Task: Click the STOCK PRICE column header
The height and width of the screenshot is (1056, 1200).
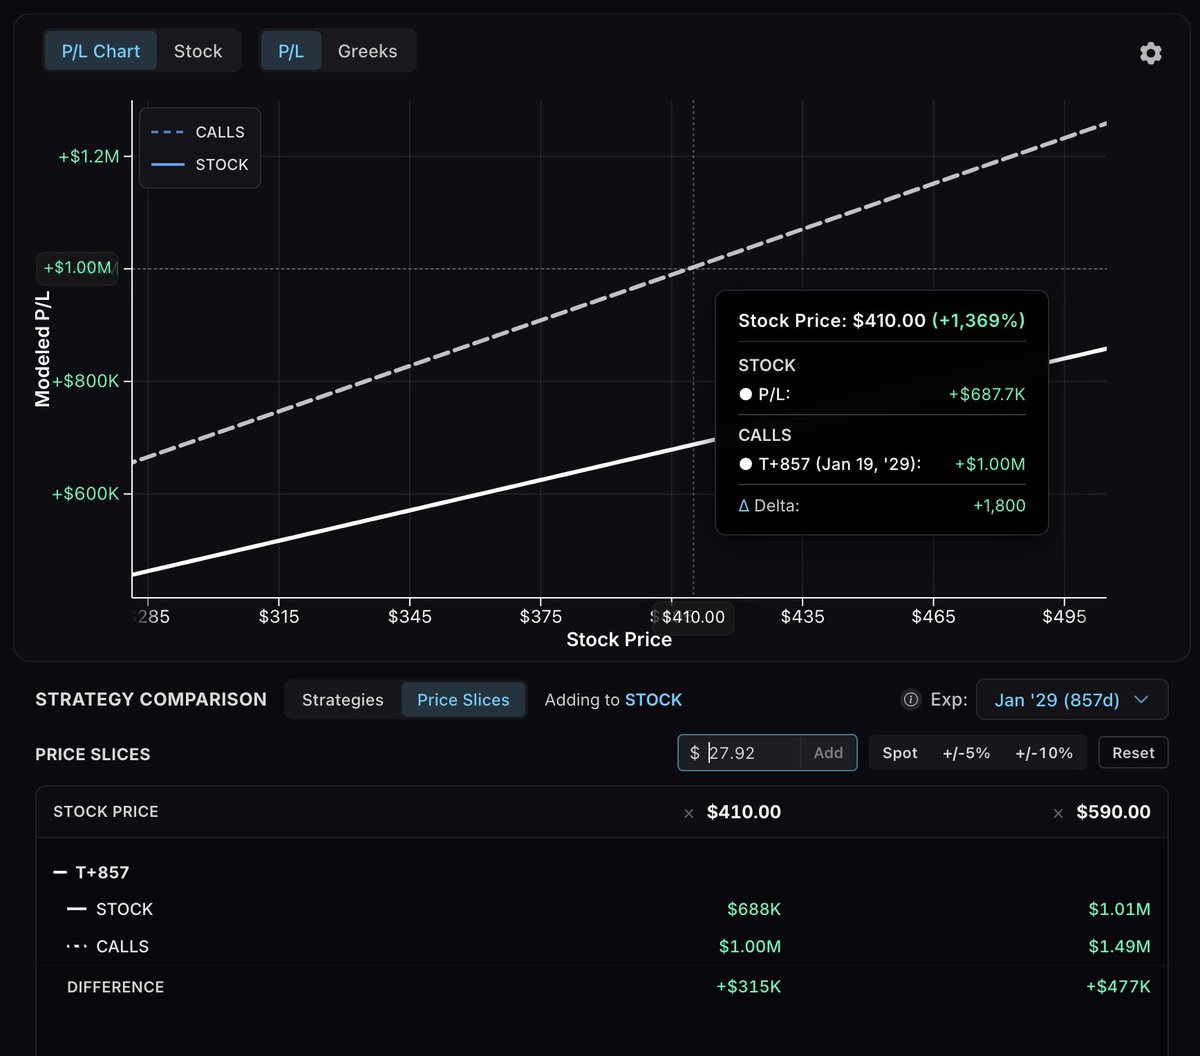Action: tap(106, 812)
